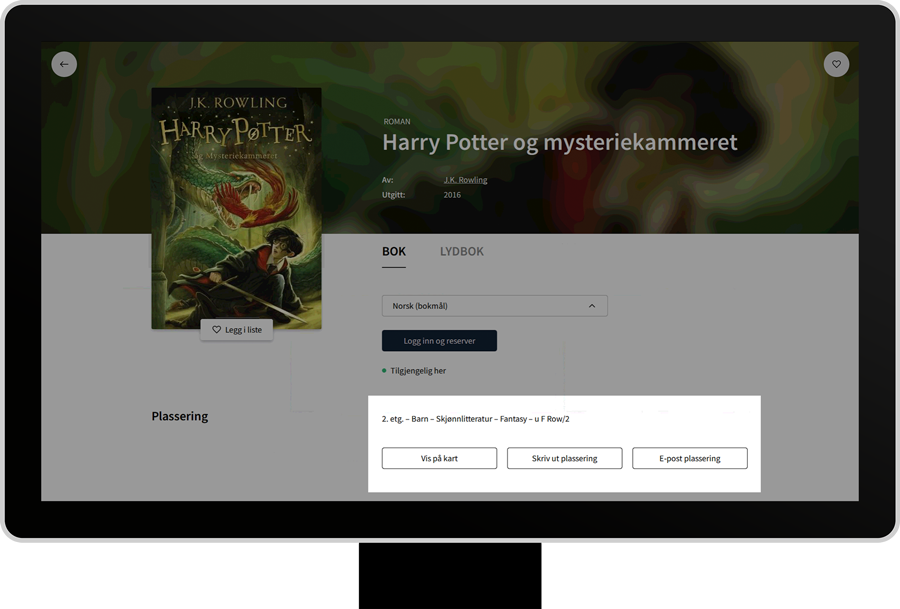The height and width of the screenshot is (609, 900).
Task: Click the heart icon beside Legg i liste
Action: pos(216,330)
